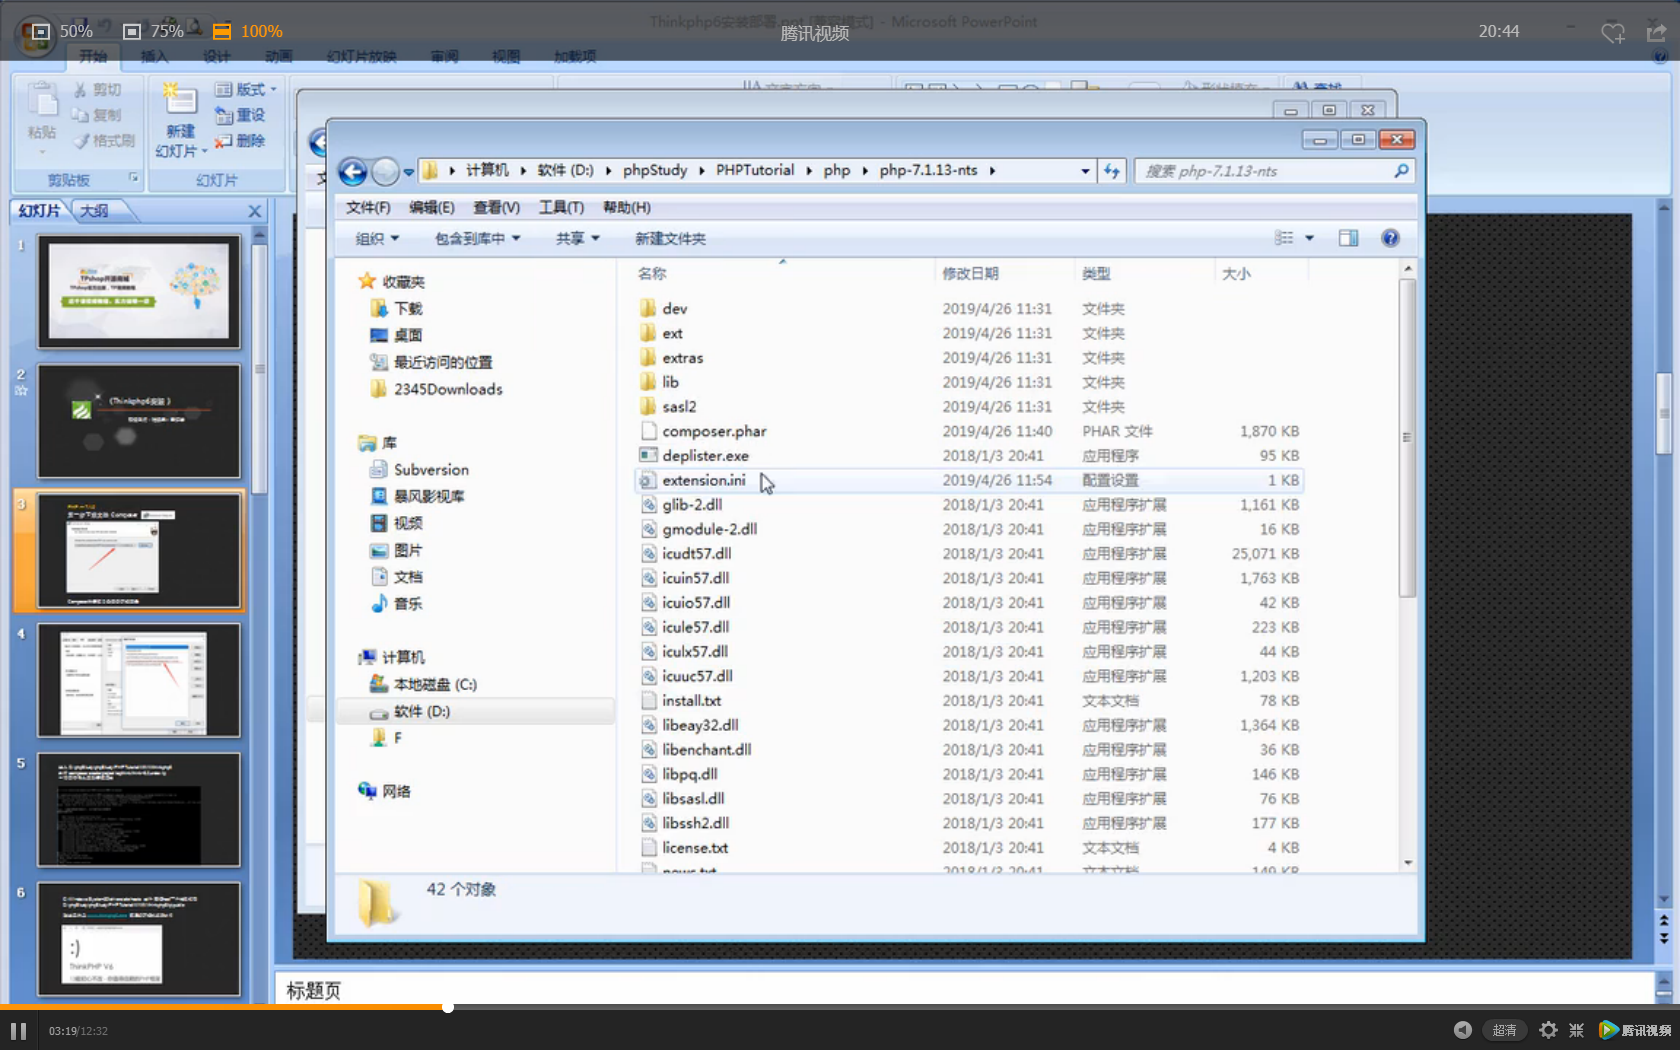
Task: Click the Explorer back arrow button
Action: click(x=352, y=172)
